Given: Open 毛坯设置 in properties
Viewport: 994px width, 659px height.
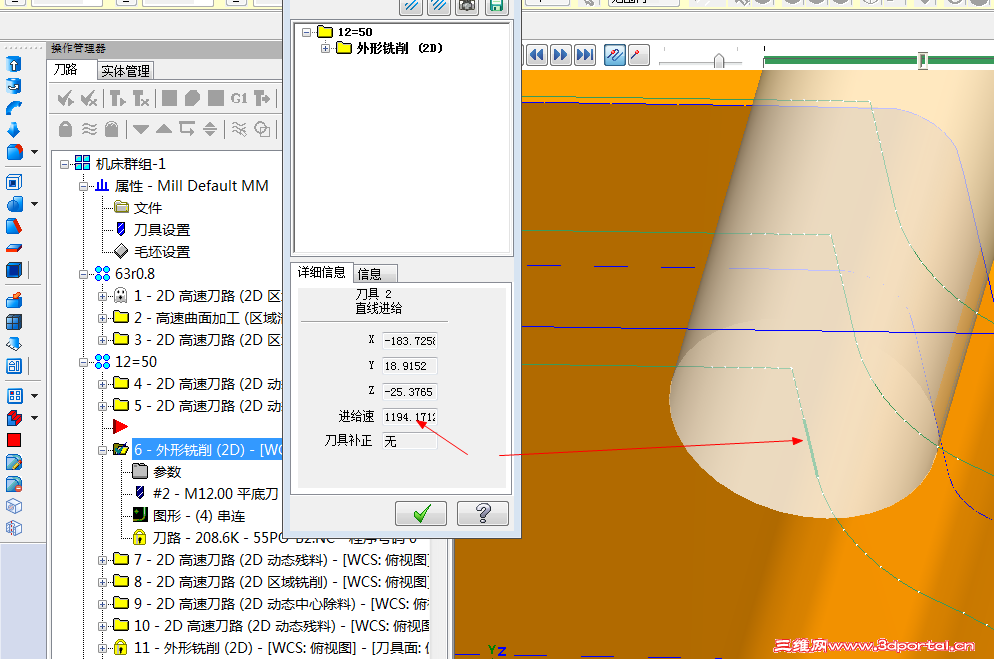Looking at the screenshot, I should pos(162,252).
